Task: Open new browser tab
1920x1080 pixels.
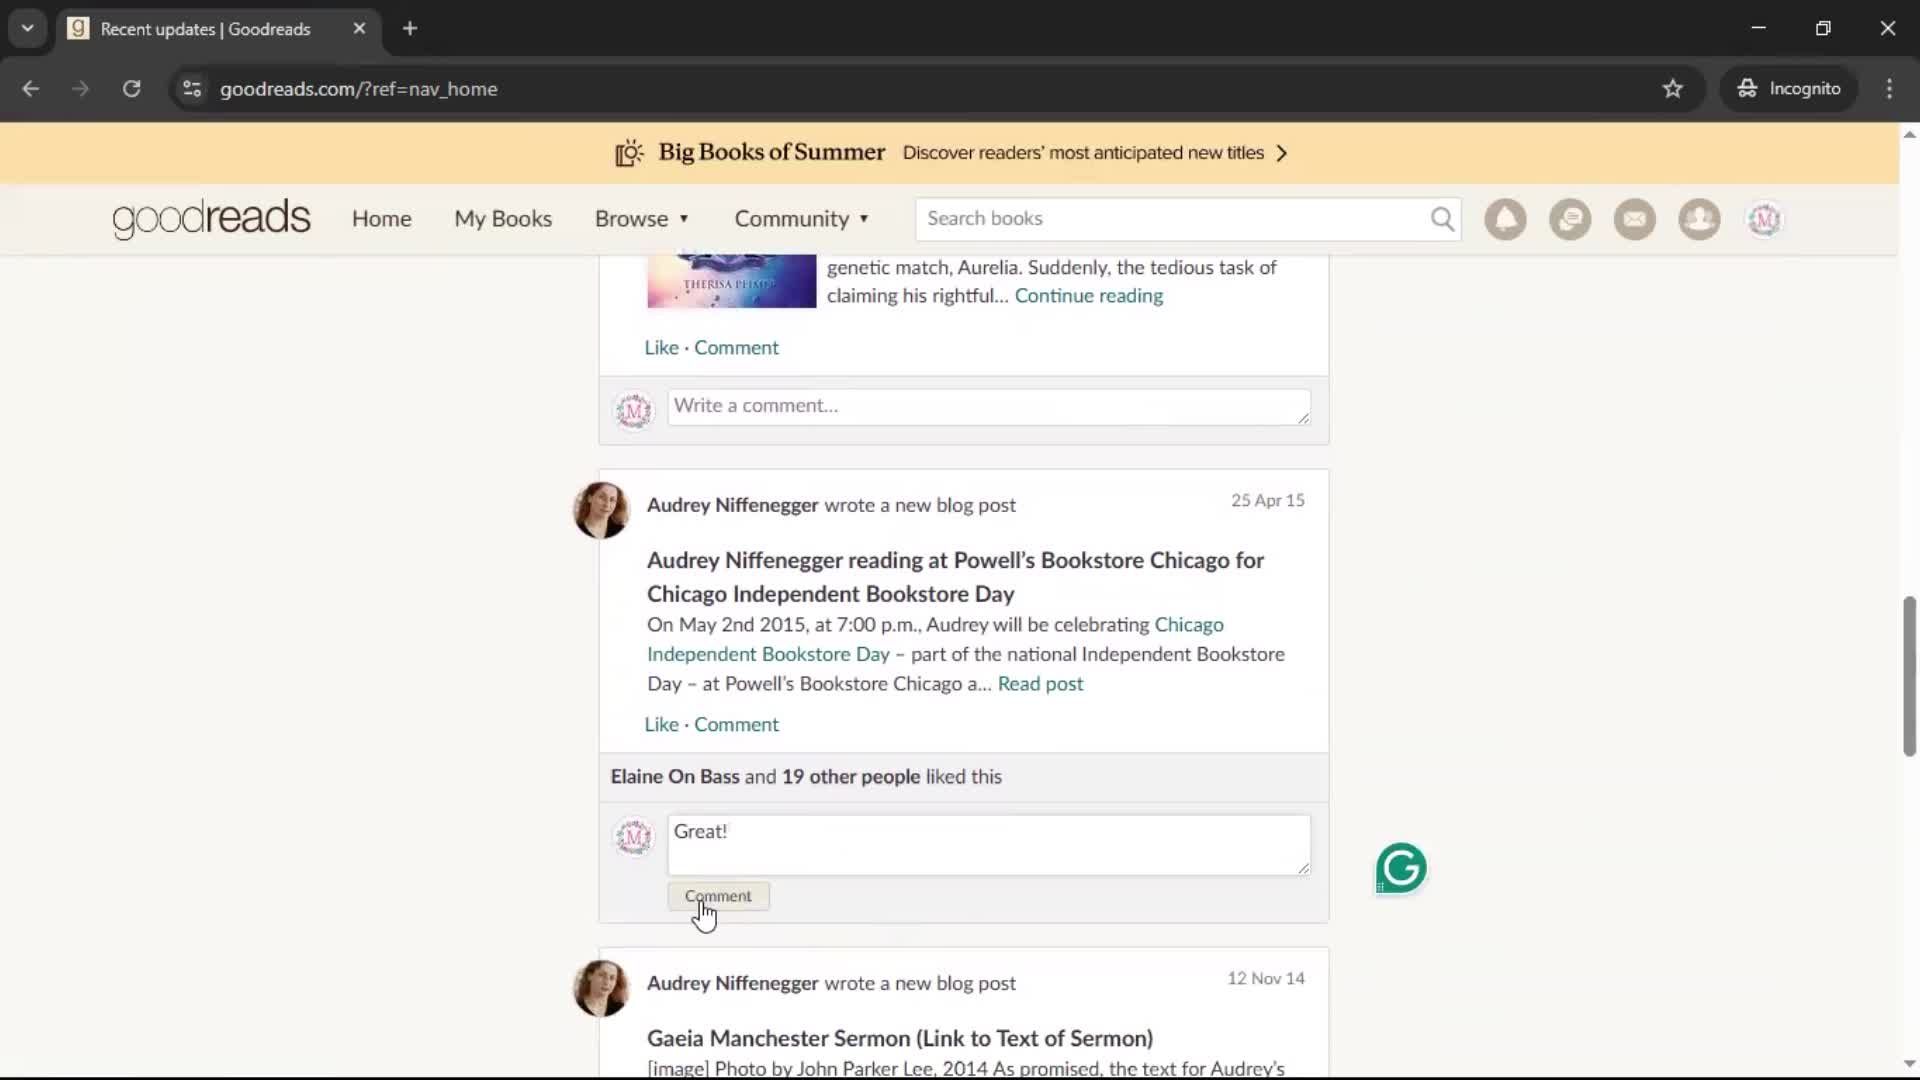Action: pos(410,28)
